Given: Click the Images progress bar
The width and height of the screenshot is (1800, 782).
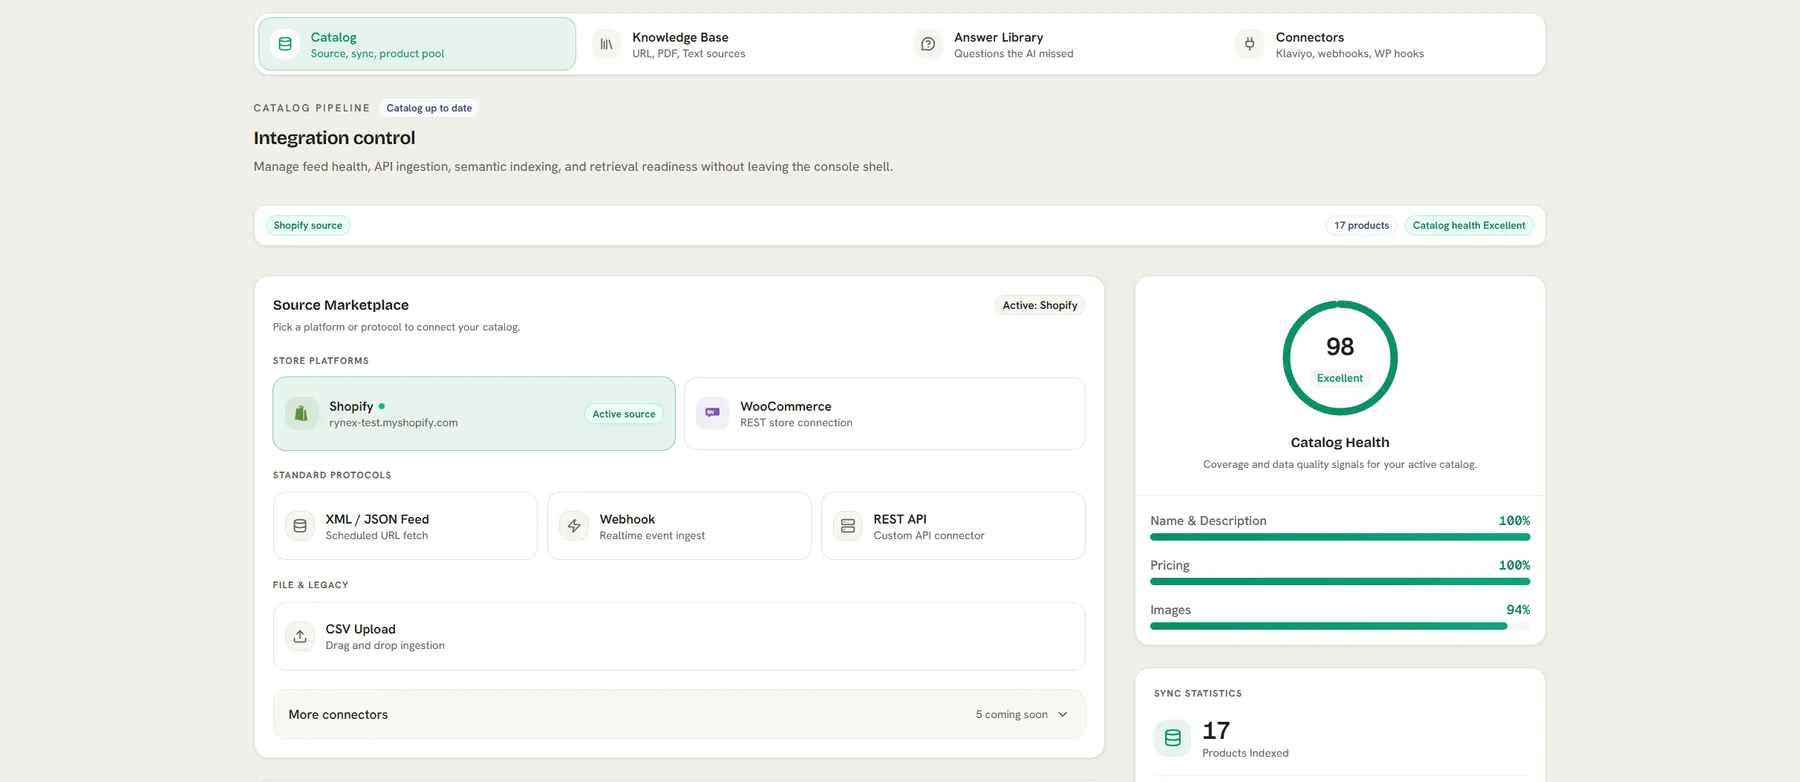Looking at the screenshot, I should pos(1340,626).
